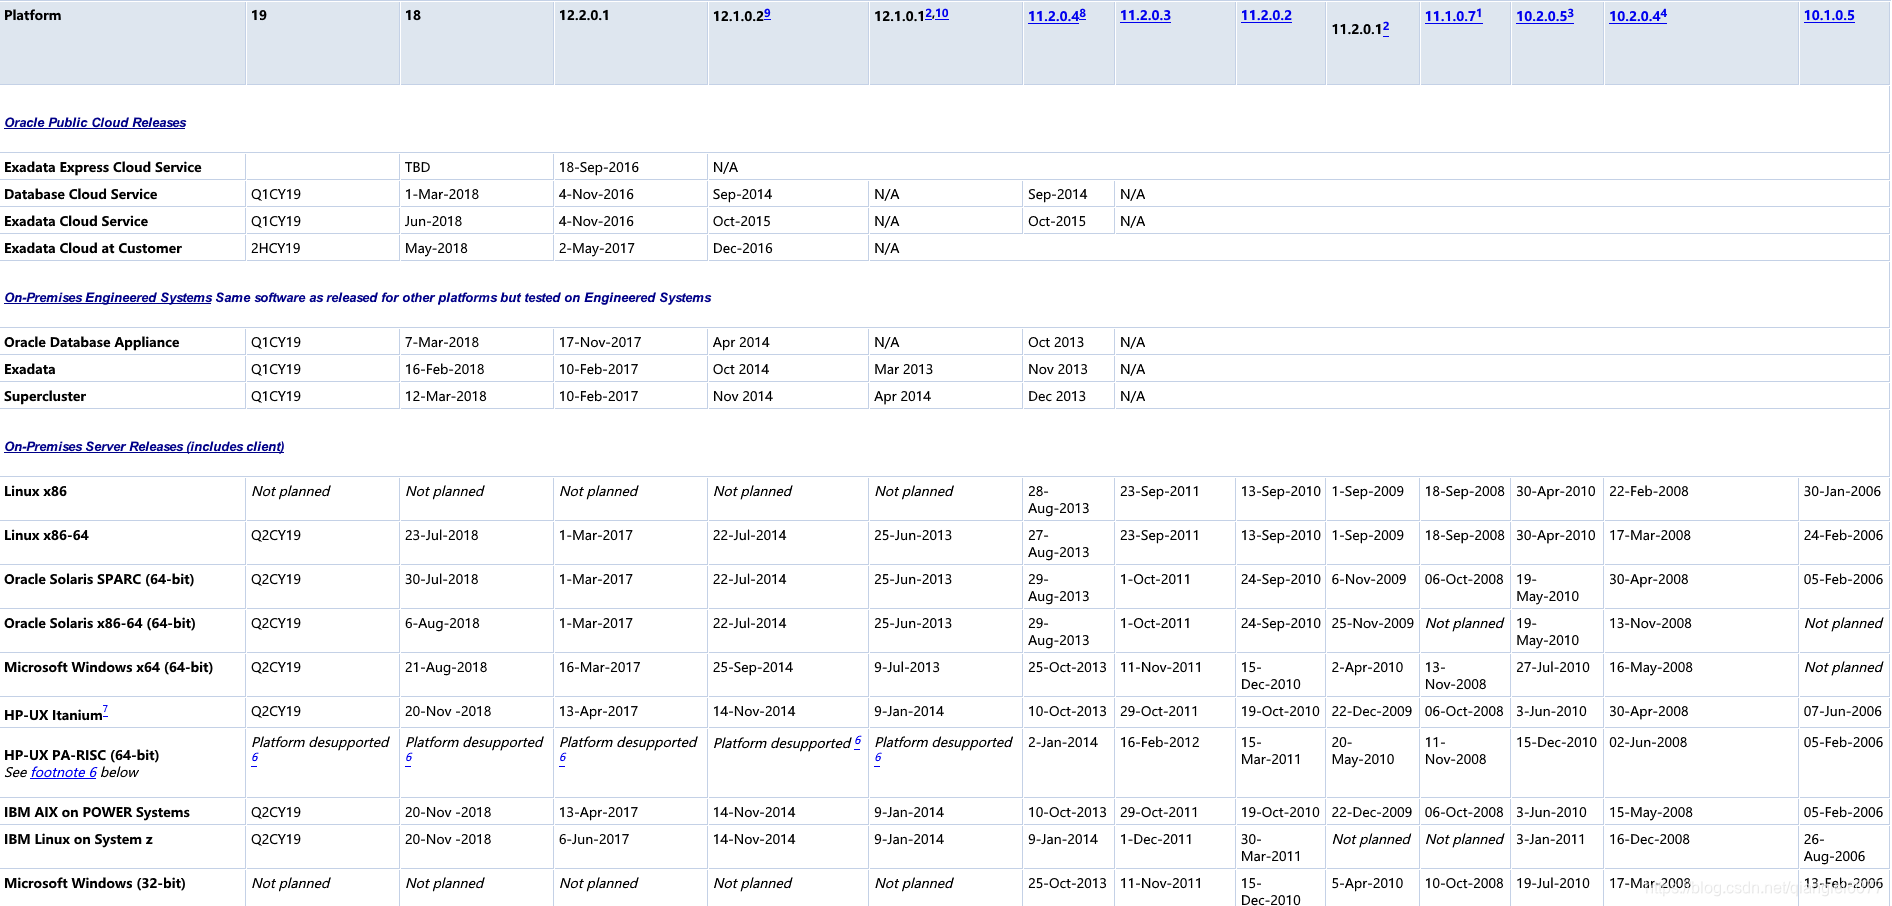This screenshot has width=1892, height=906.
Task: Click the 'Jun-2018' date cell
Action: [435, 222]
